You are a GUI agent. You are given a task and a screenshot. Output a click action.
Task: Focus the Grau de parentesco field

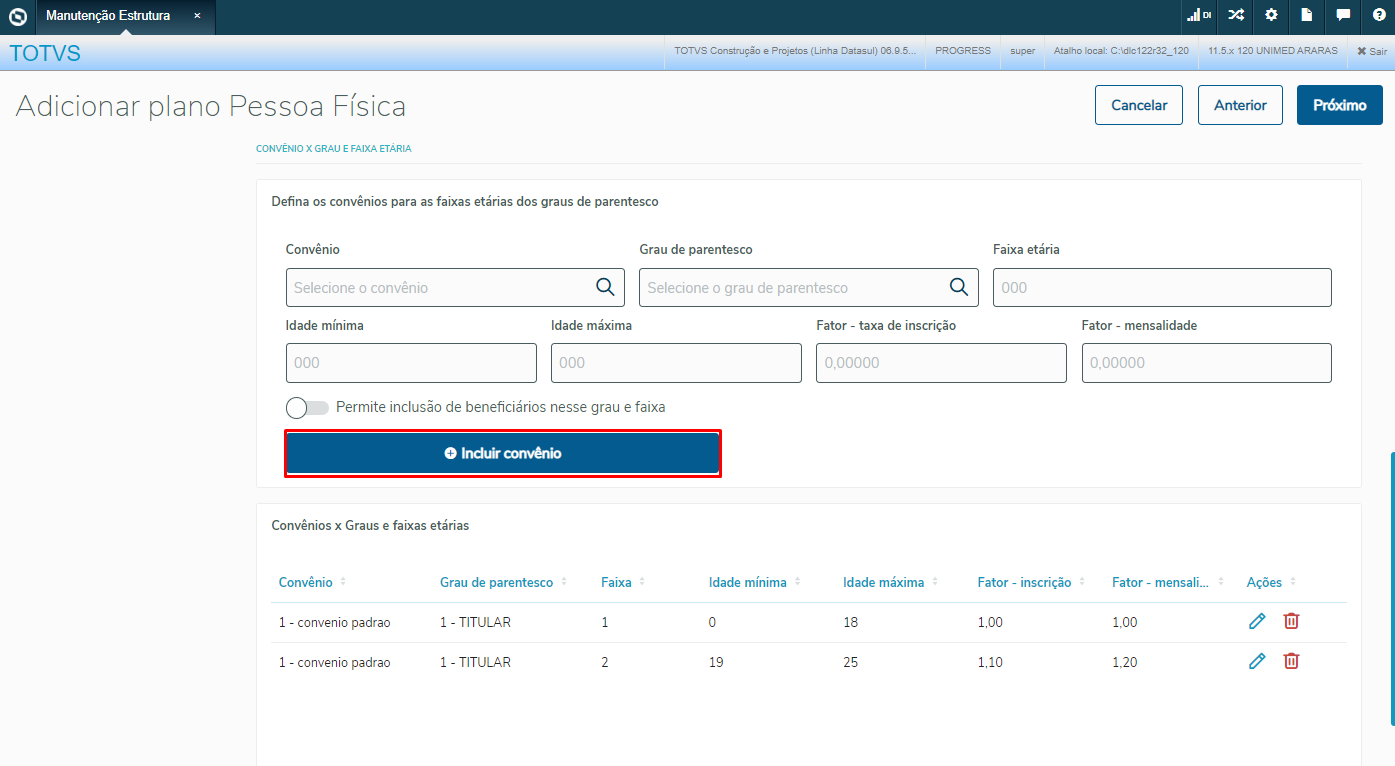[808, 287]
